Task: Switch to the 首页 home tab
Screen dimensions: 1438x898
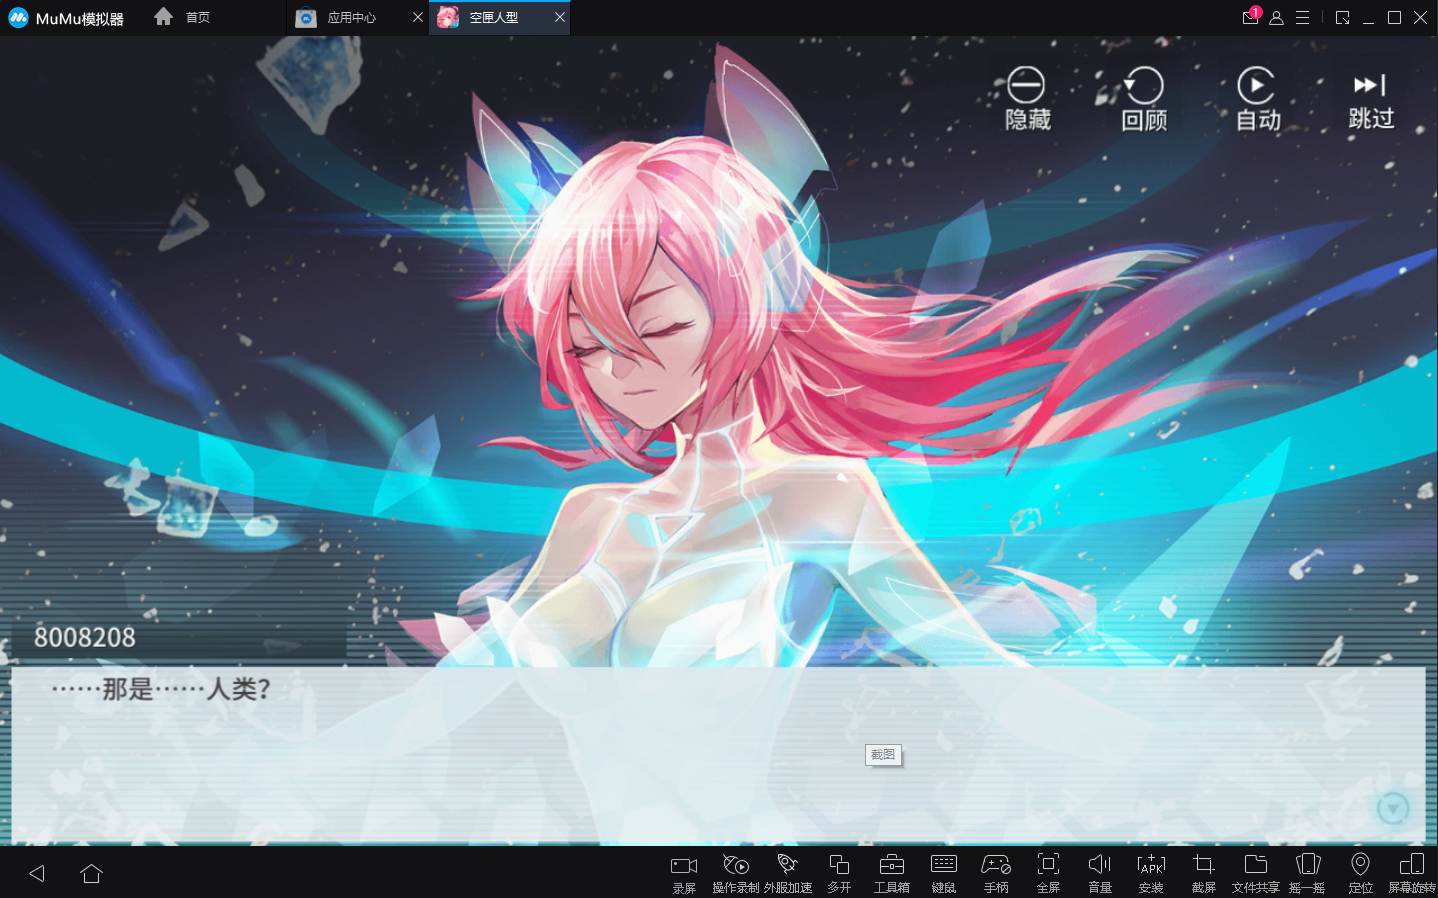Action: tap(182, 17)
